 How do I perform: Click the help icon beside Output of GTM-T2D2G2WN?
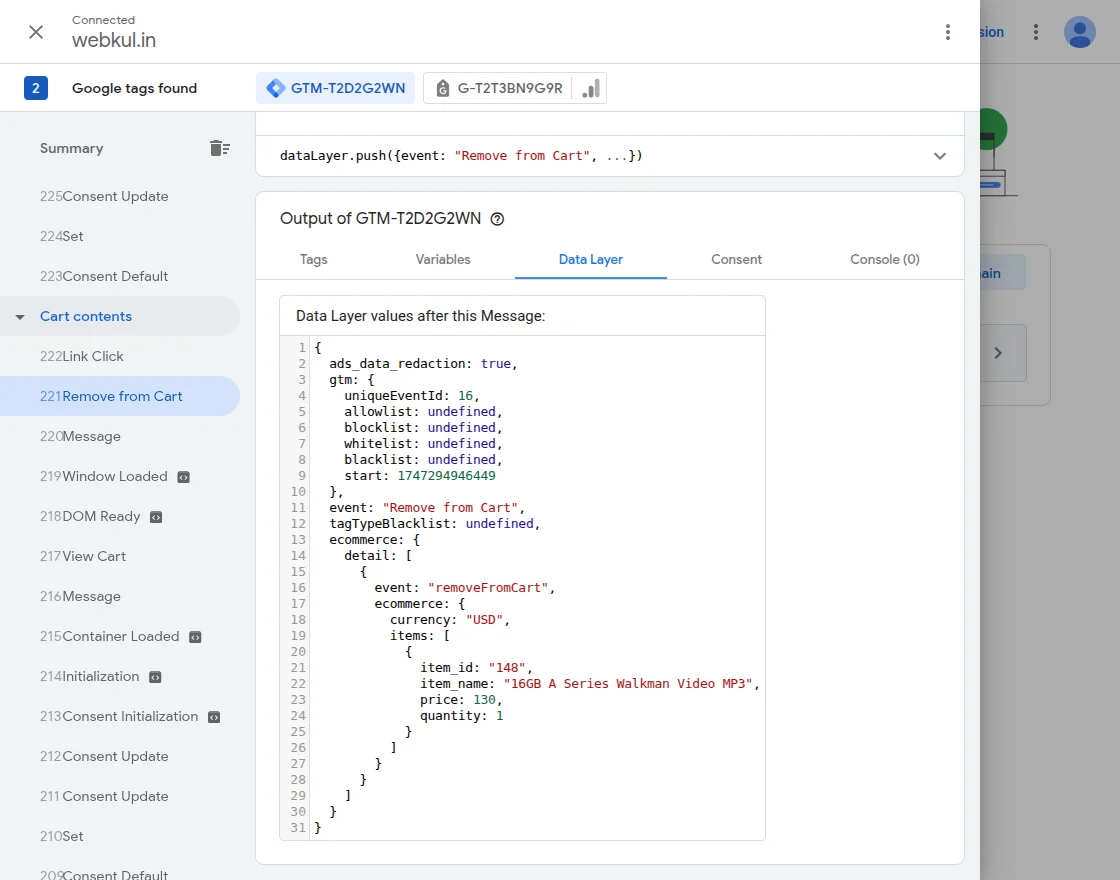point(497,219)
